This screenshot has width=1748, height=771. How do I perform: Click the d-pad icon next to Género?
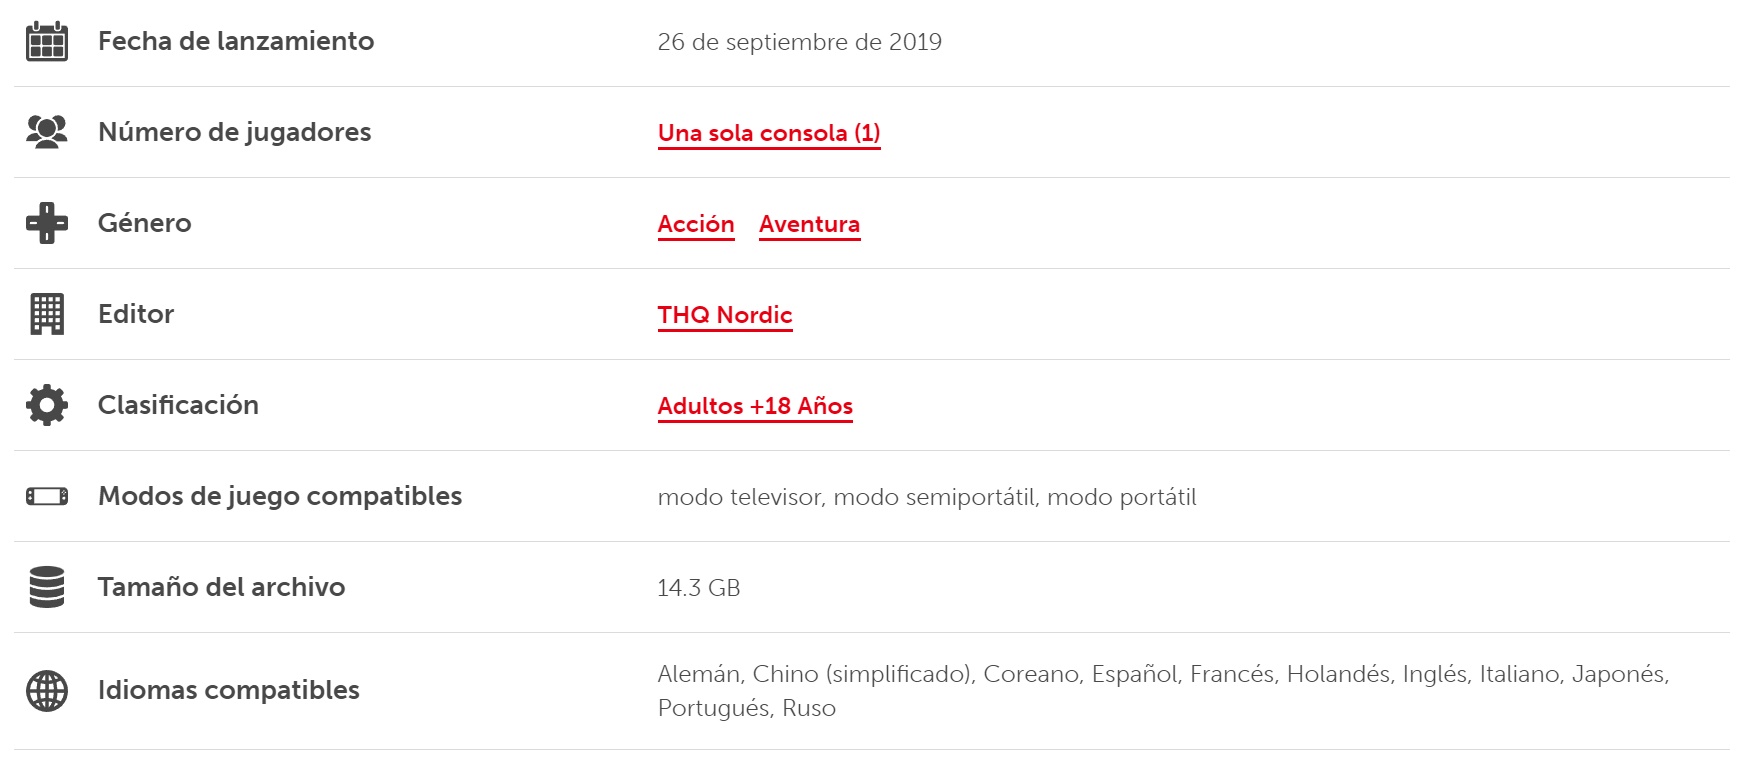(47, 223)
